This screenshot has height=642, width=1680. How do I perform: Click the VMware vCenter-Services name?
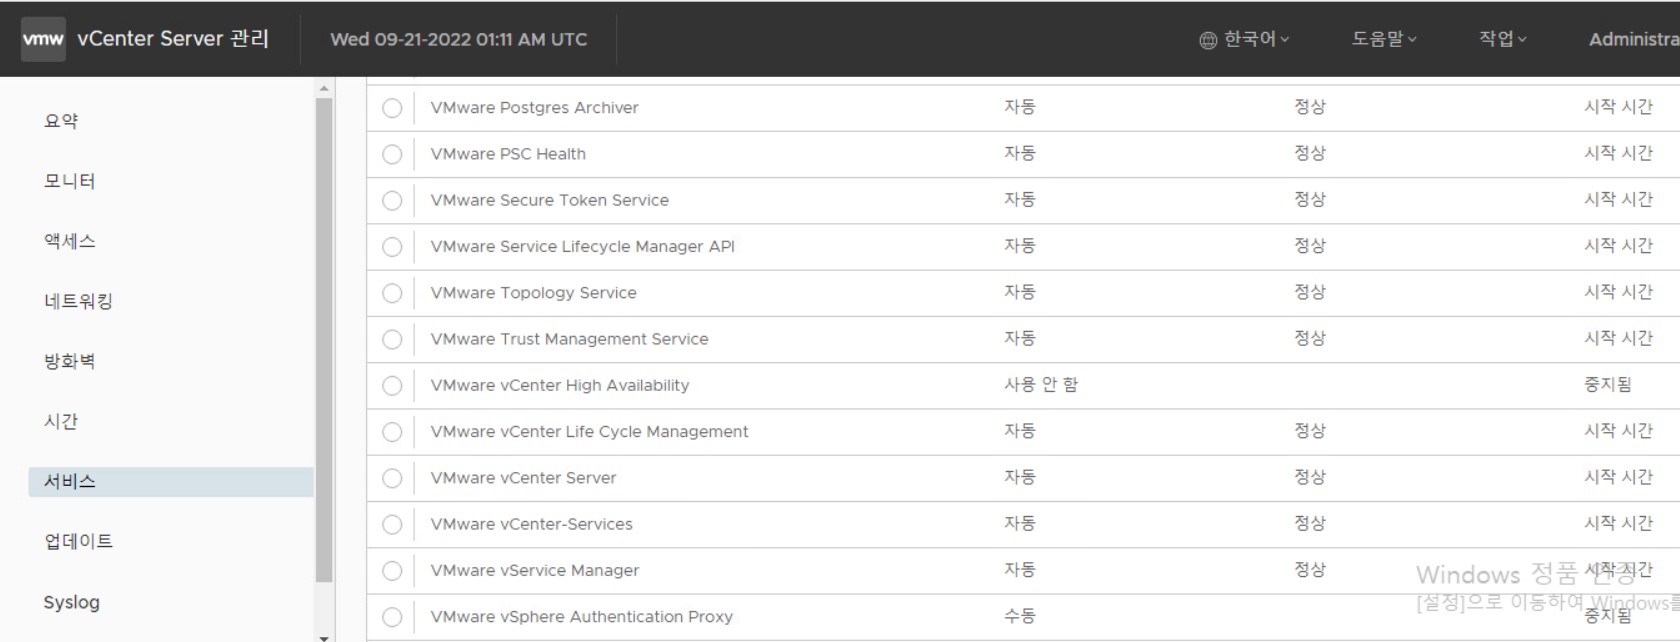click(x=531, y=524)
